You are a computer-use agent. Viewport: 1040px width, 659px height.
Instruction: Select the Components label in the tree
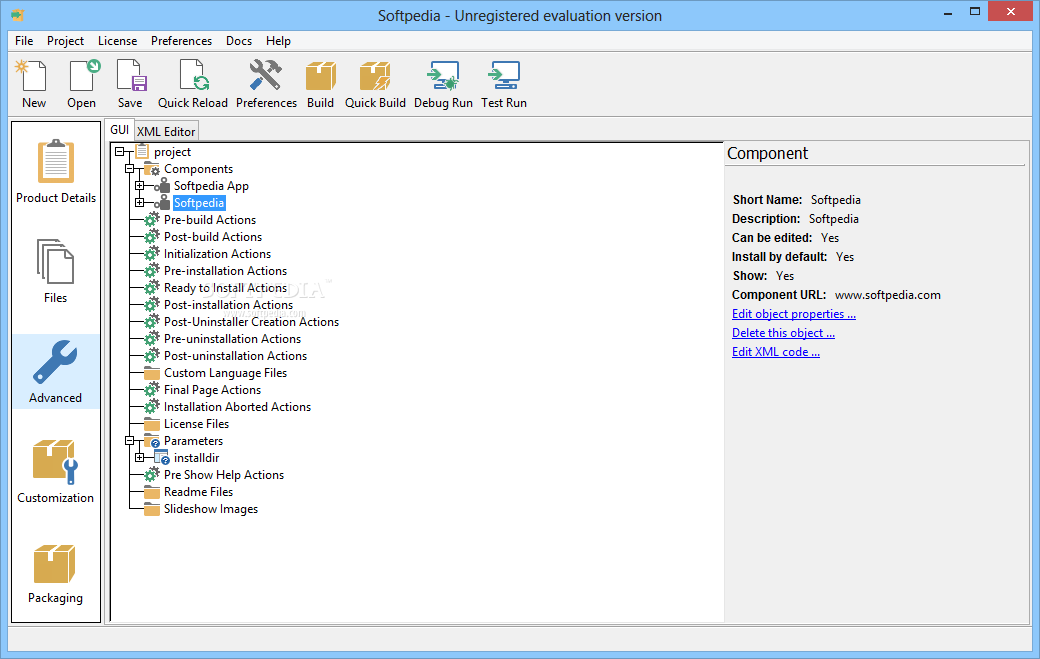[198, 169]
